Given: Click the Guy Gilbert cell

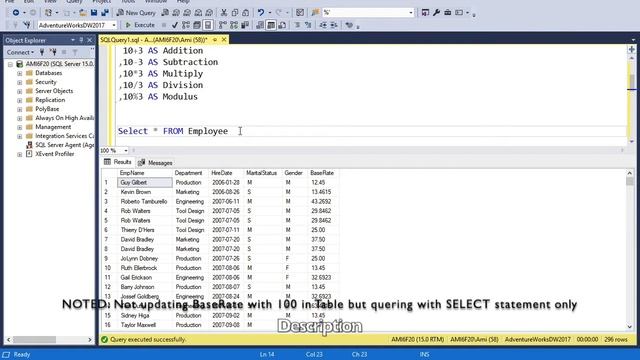Looking at the screenshot, I should 145,182.
